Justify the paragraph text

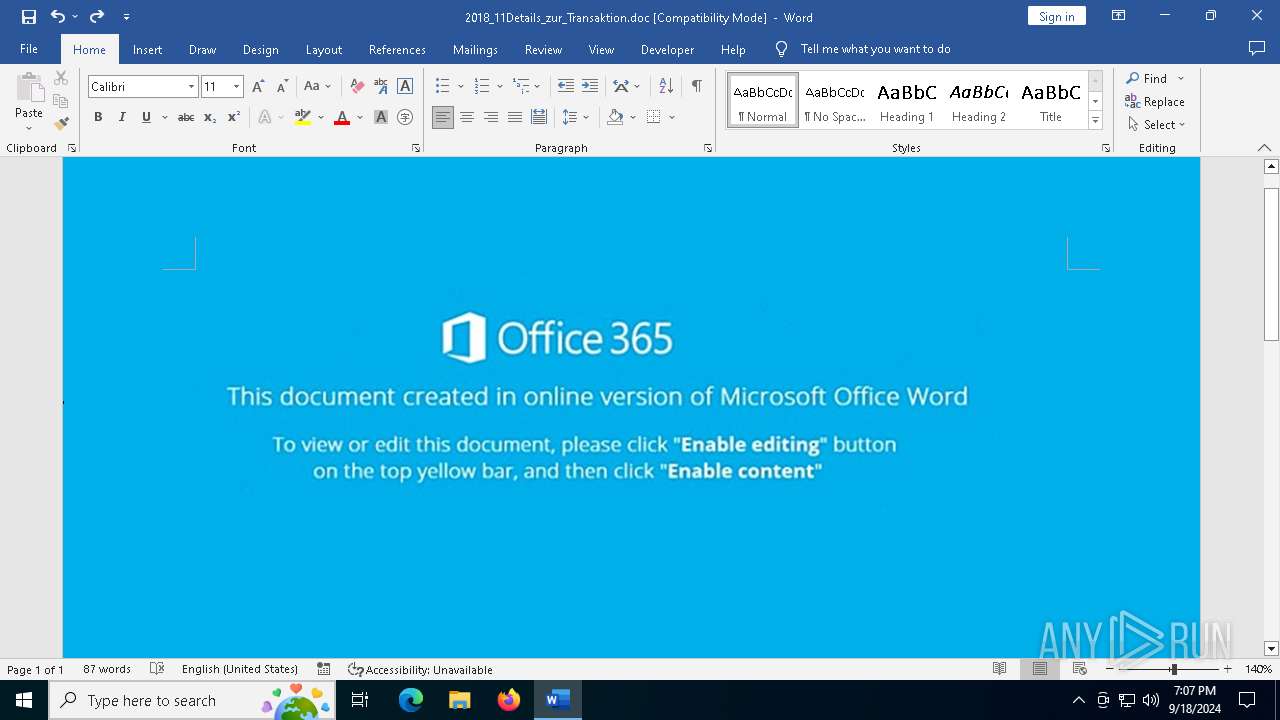(x=515, y=117)
